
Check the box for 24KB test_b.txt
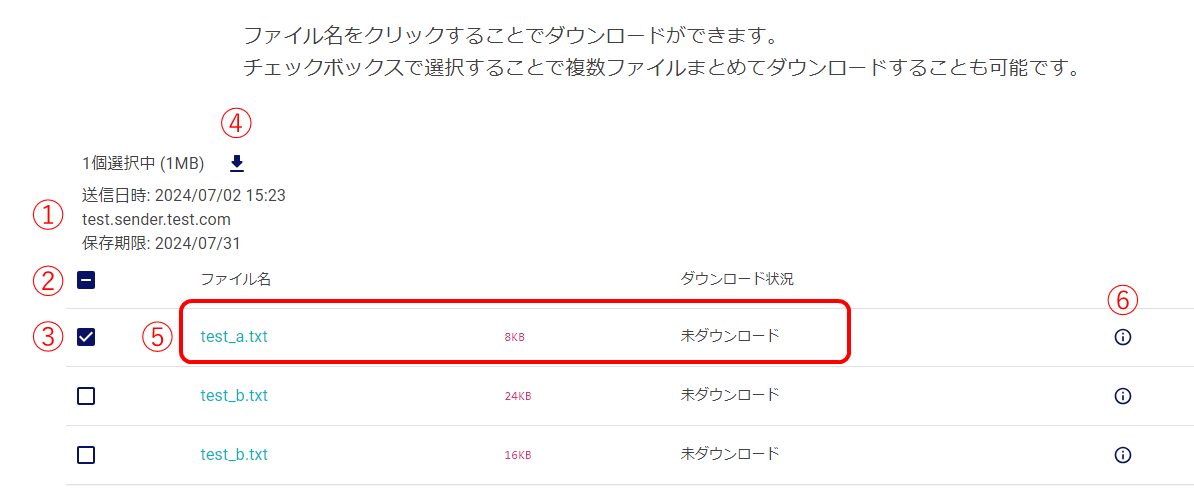click(86, 396)
